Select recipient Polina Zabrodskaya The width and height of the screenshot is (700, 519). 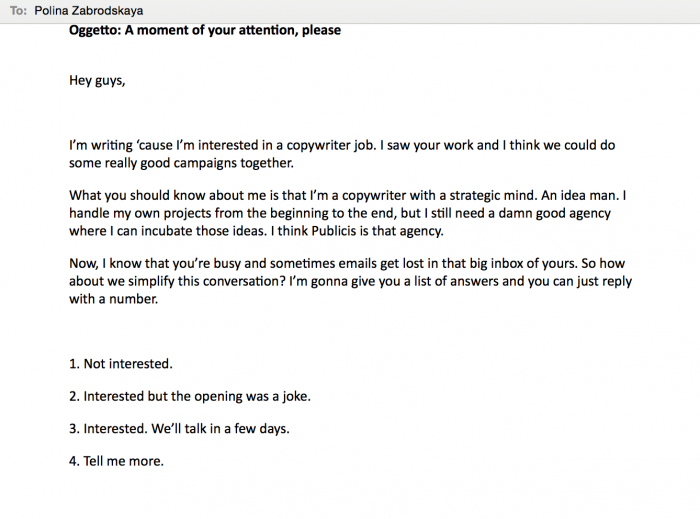click(x=88, y=11)
